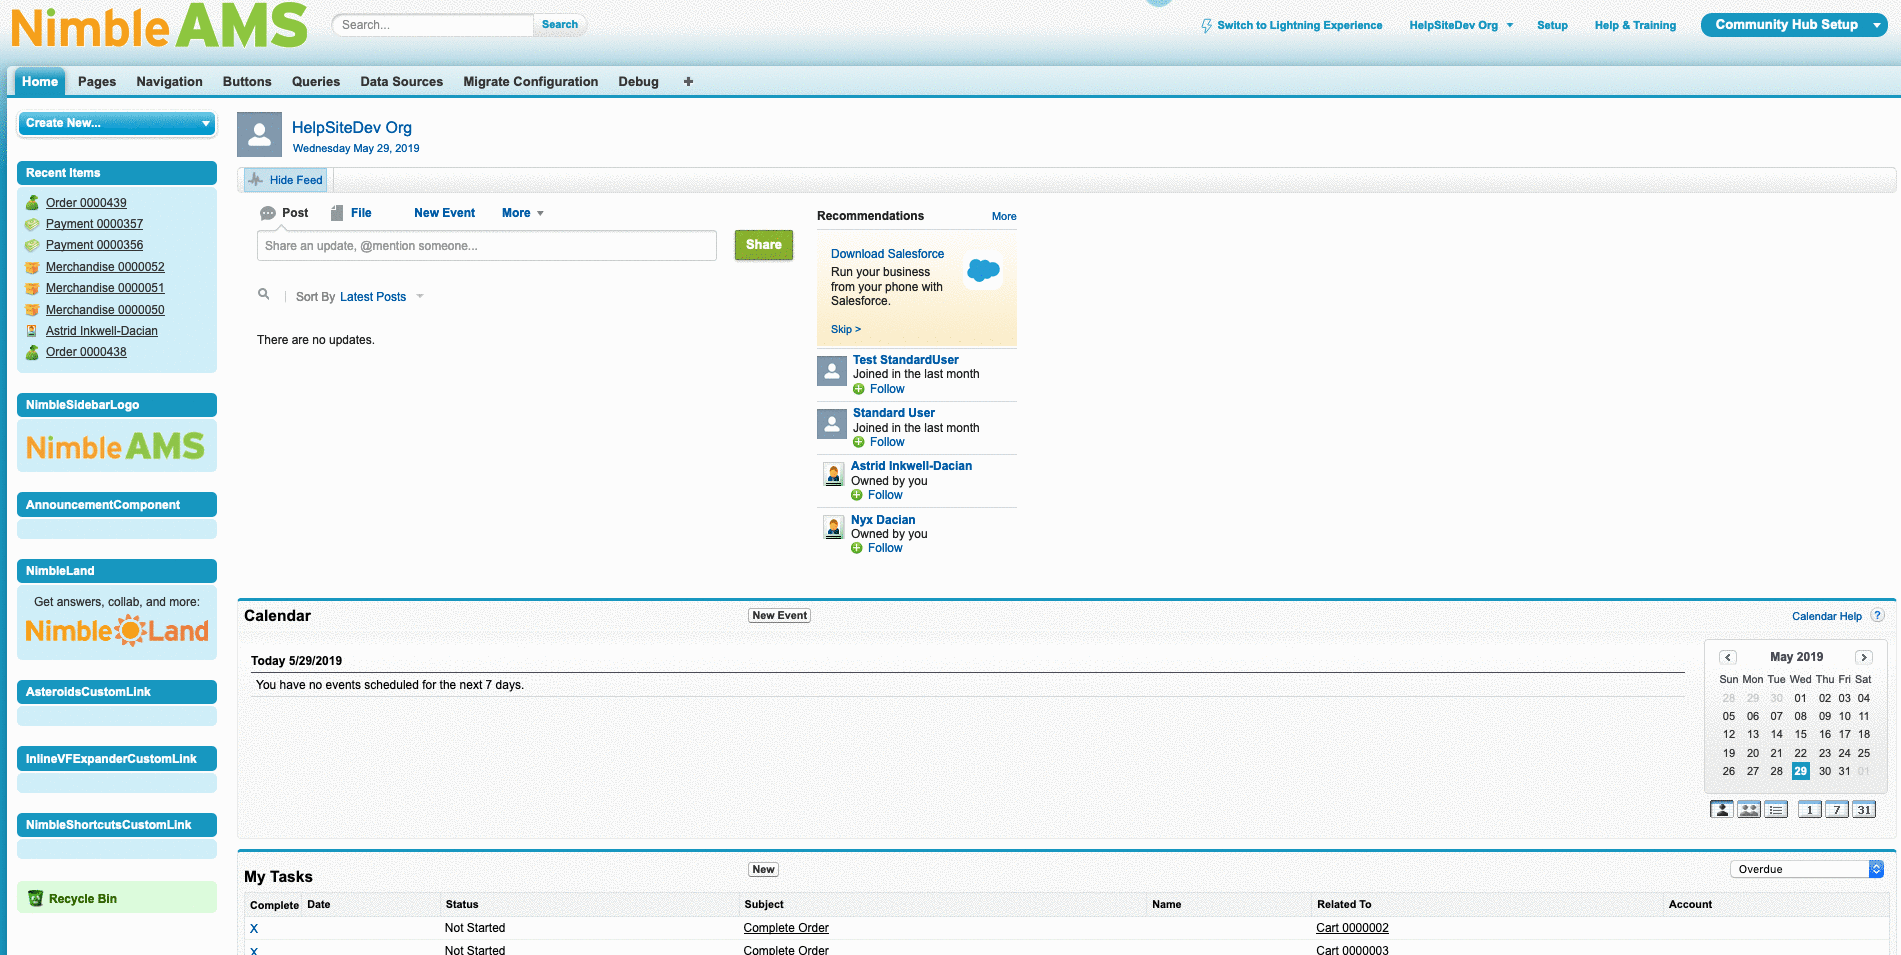
Task: Switch to the Data Sources tab
Action: click(x=401, y=82)
